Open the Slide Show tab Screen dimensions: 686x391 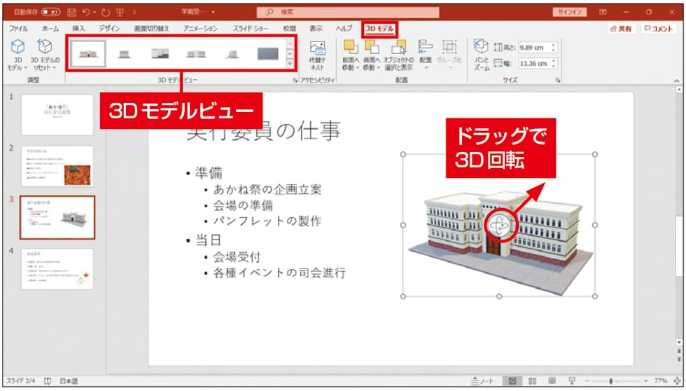pyautogui.click(x=250, y=28)
